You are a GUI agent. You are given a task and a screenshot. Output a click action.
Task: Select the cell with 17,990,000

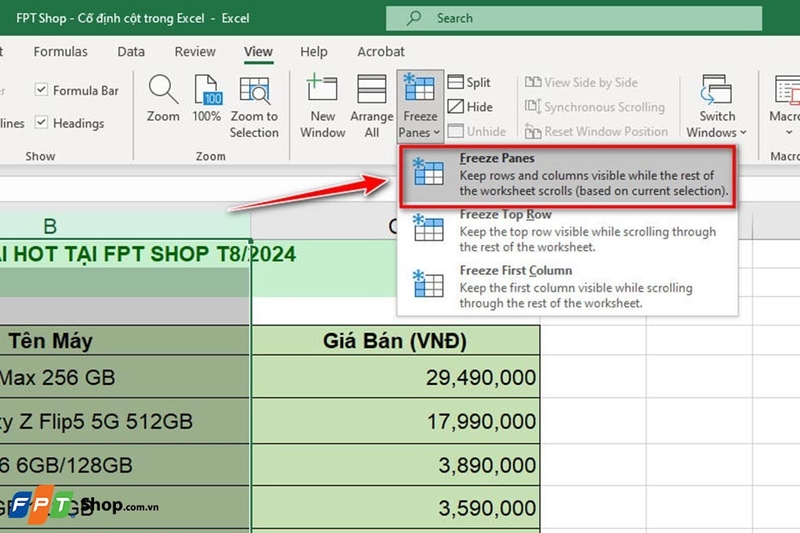[x=395, y=421]
